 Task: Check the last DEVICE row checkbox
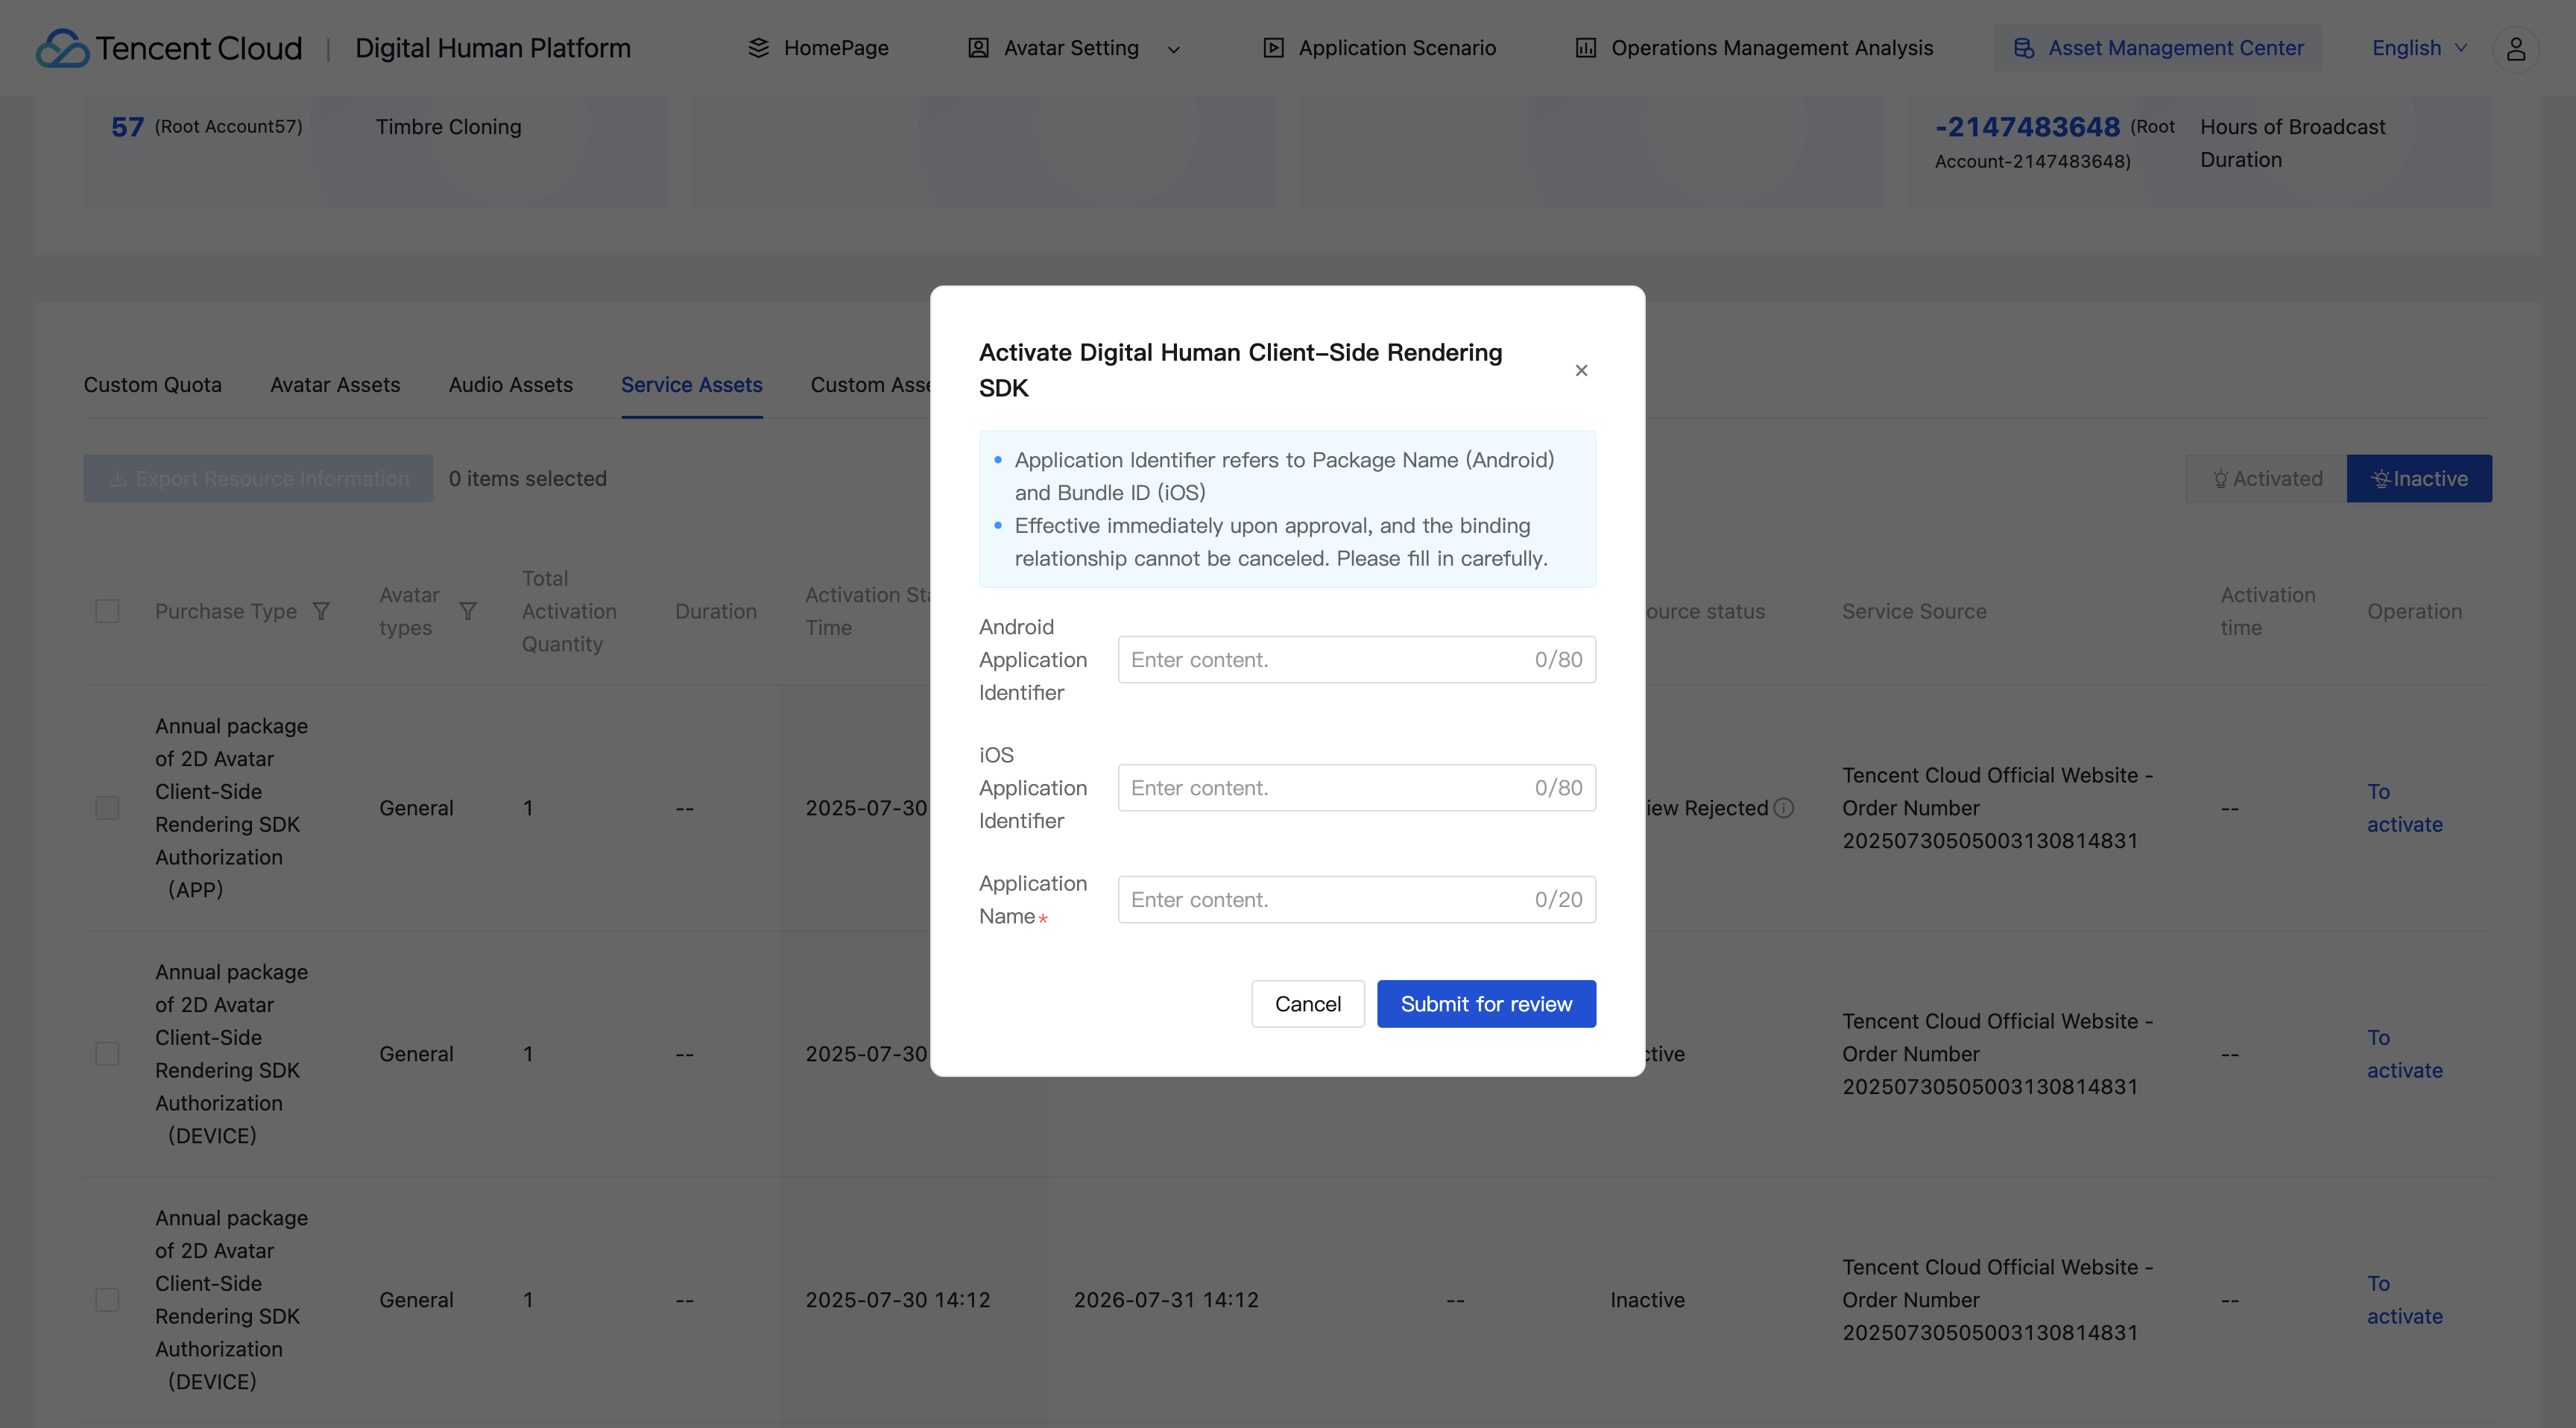coord(107,1300)
